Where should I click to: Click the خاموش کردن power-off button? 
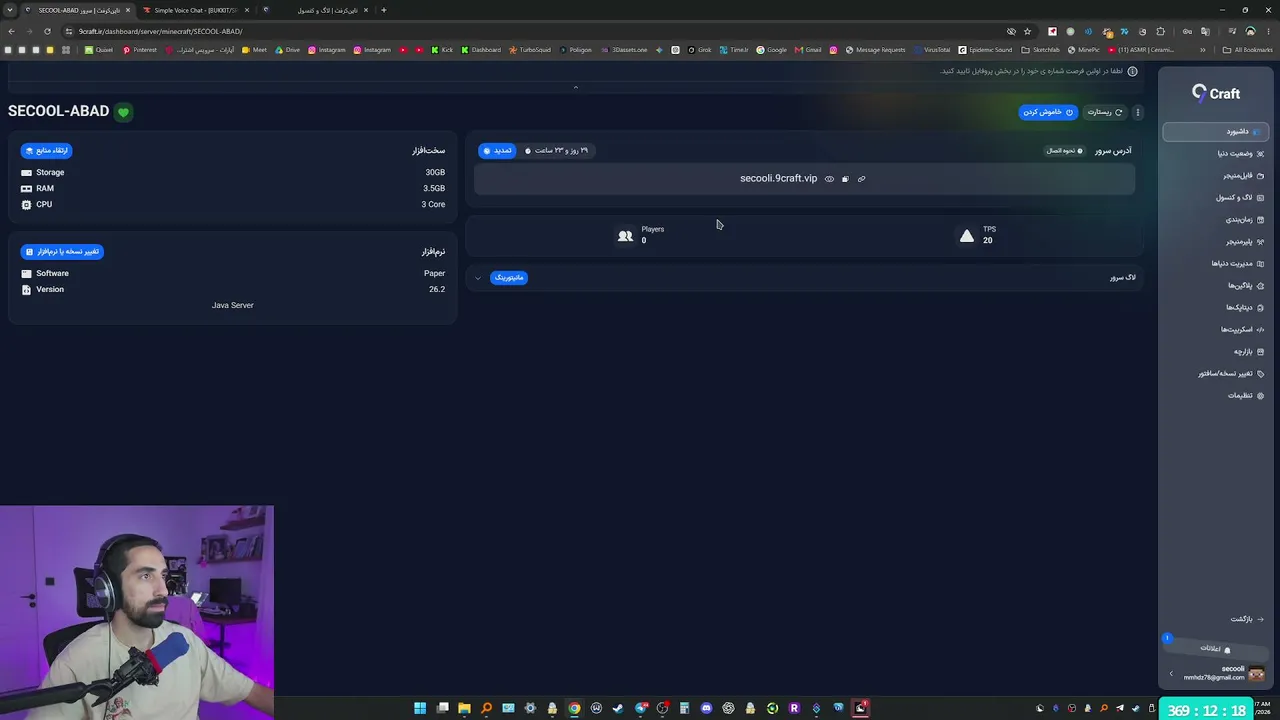click(1048, 112)
